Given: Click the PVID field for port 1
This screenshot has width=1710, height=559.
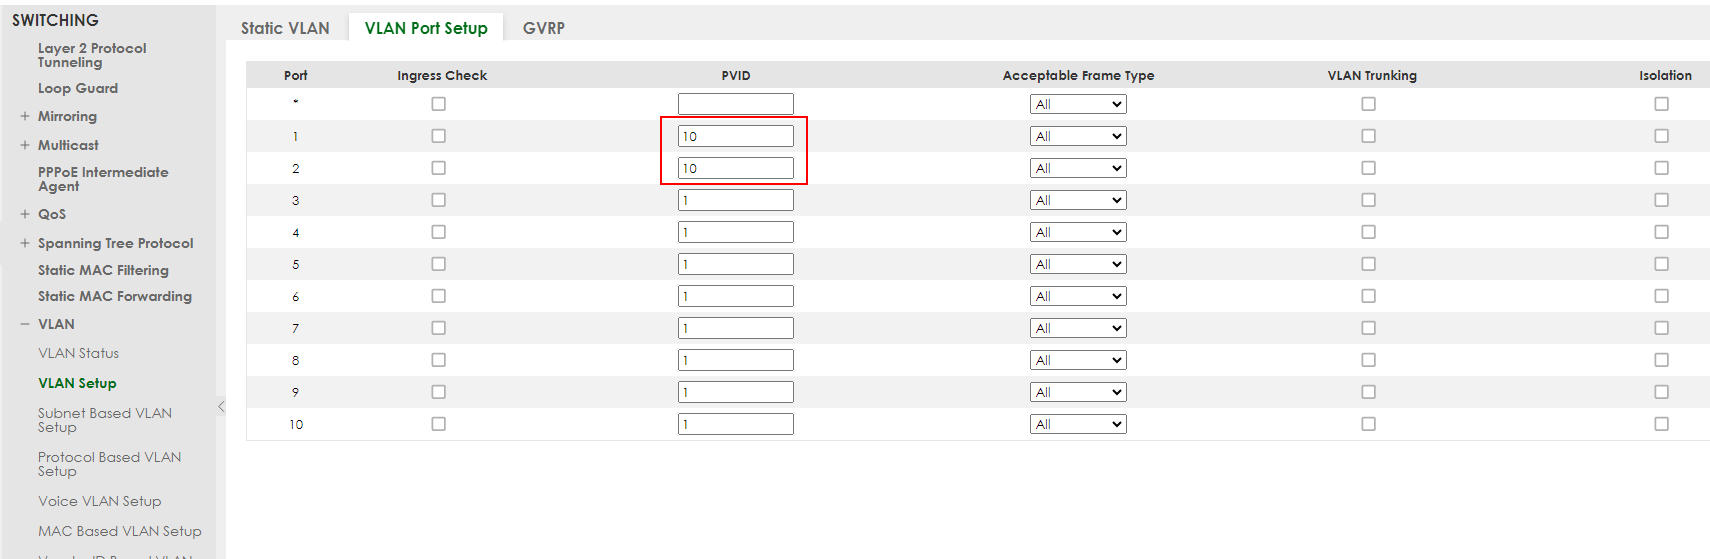Looking at the screenshot, I should (x=735, y=136).
